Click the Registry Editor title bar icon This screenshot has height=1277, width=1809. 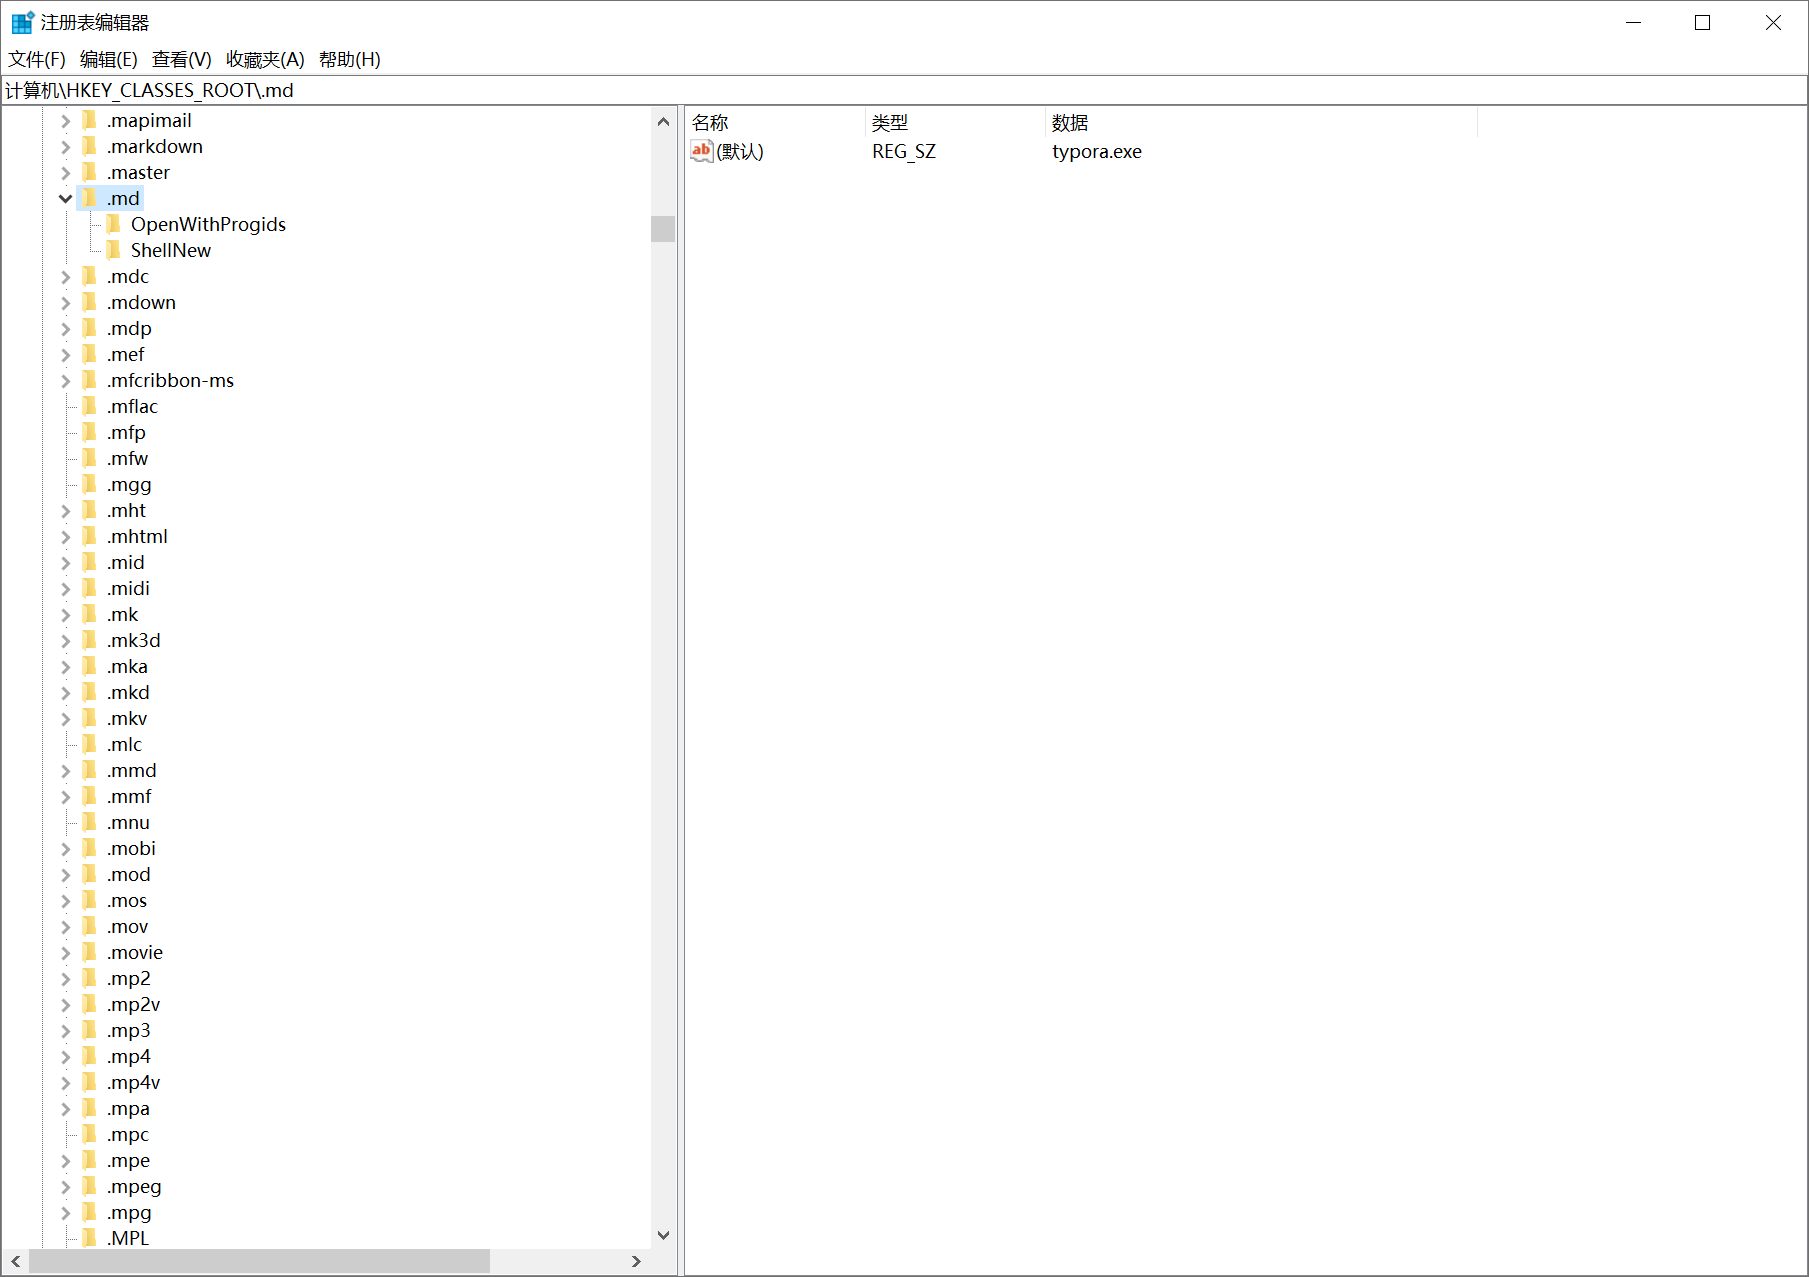(21, 21)
